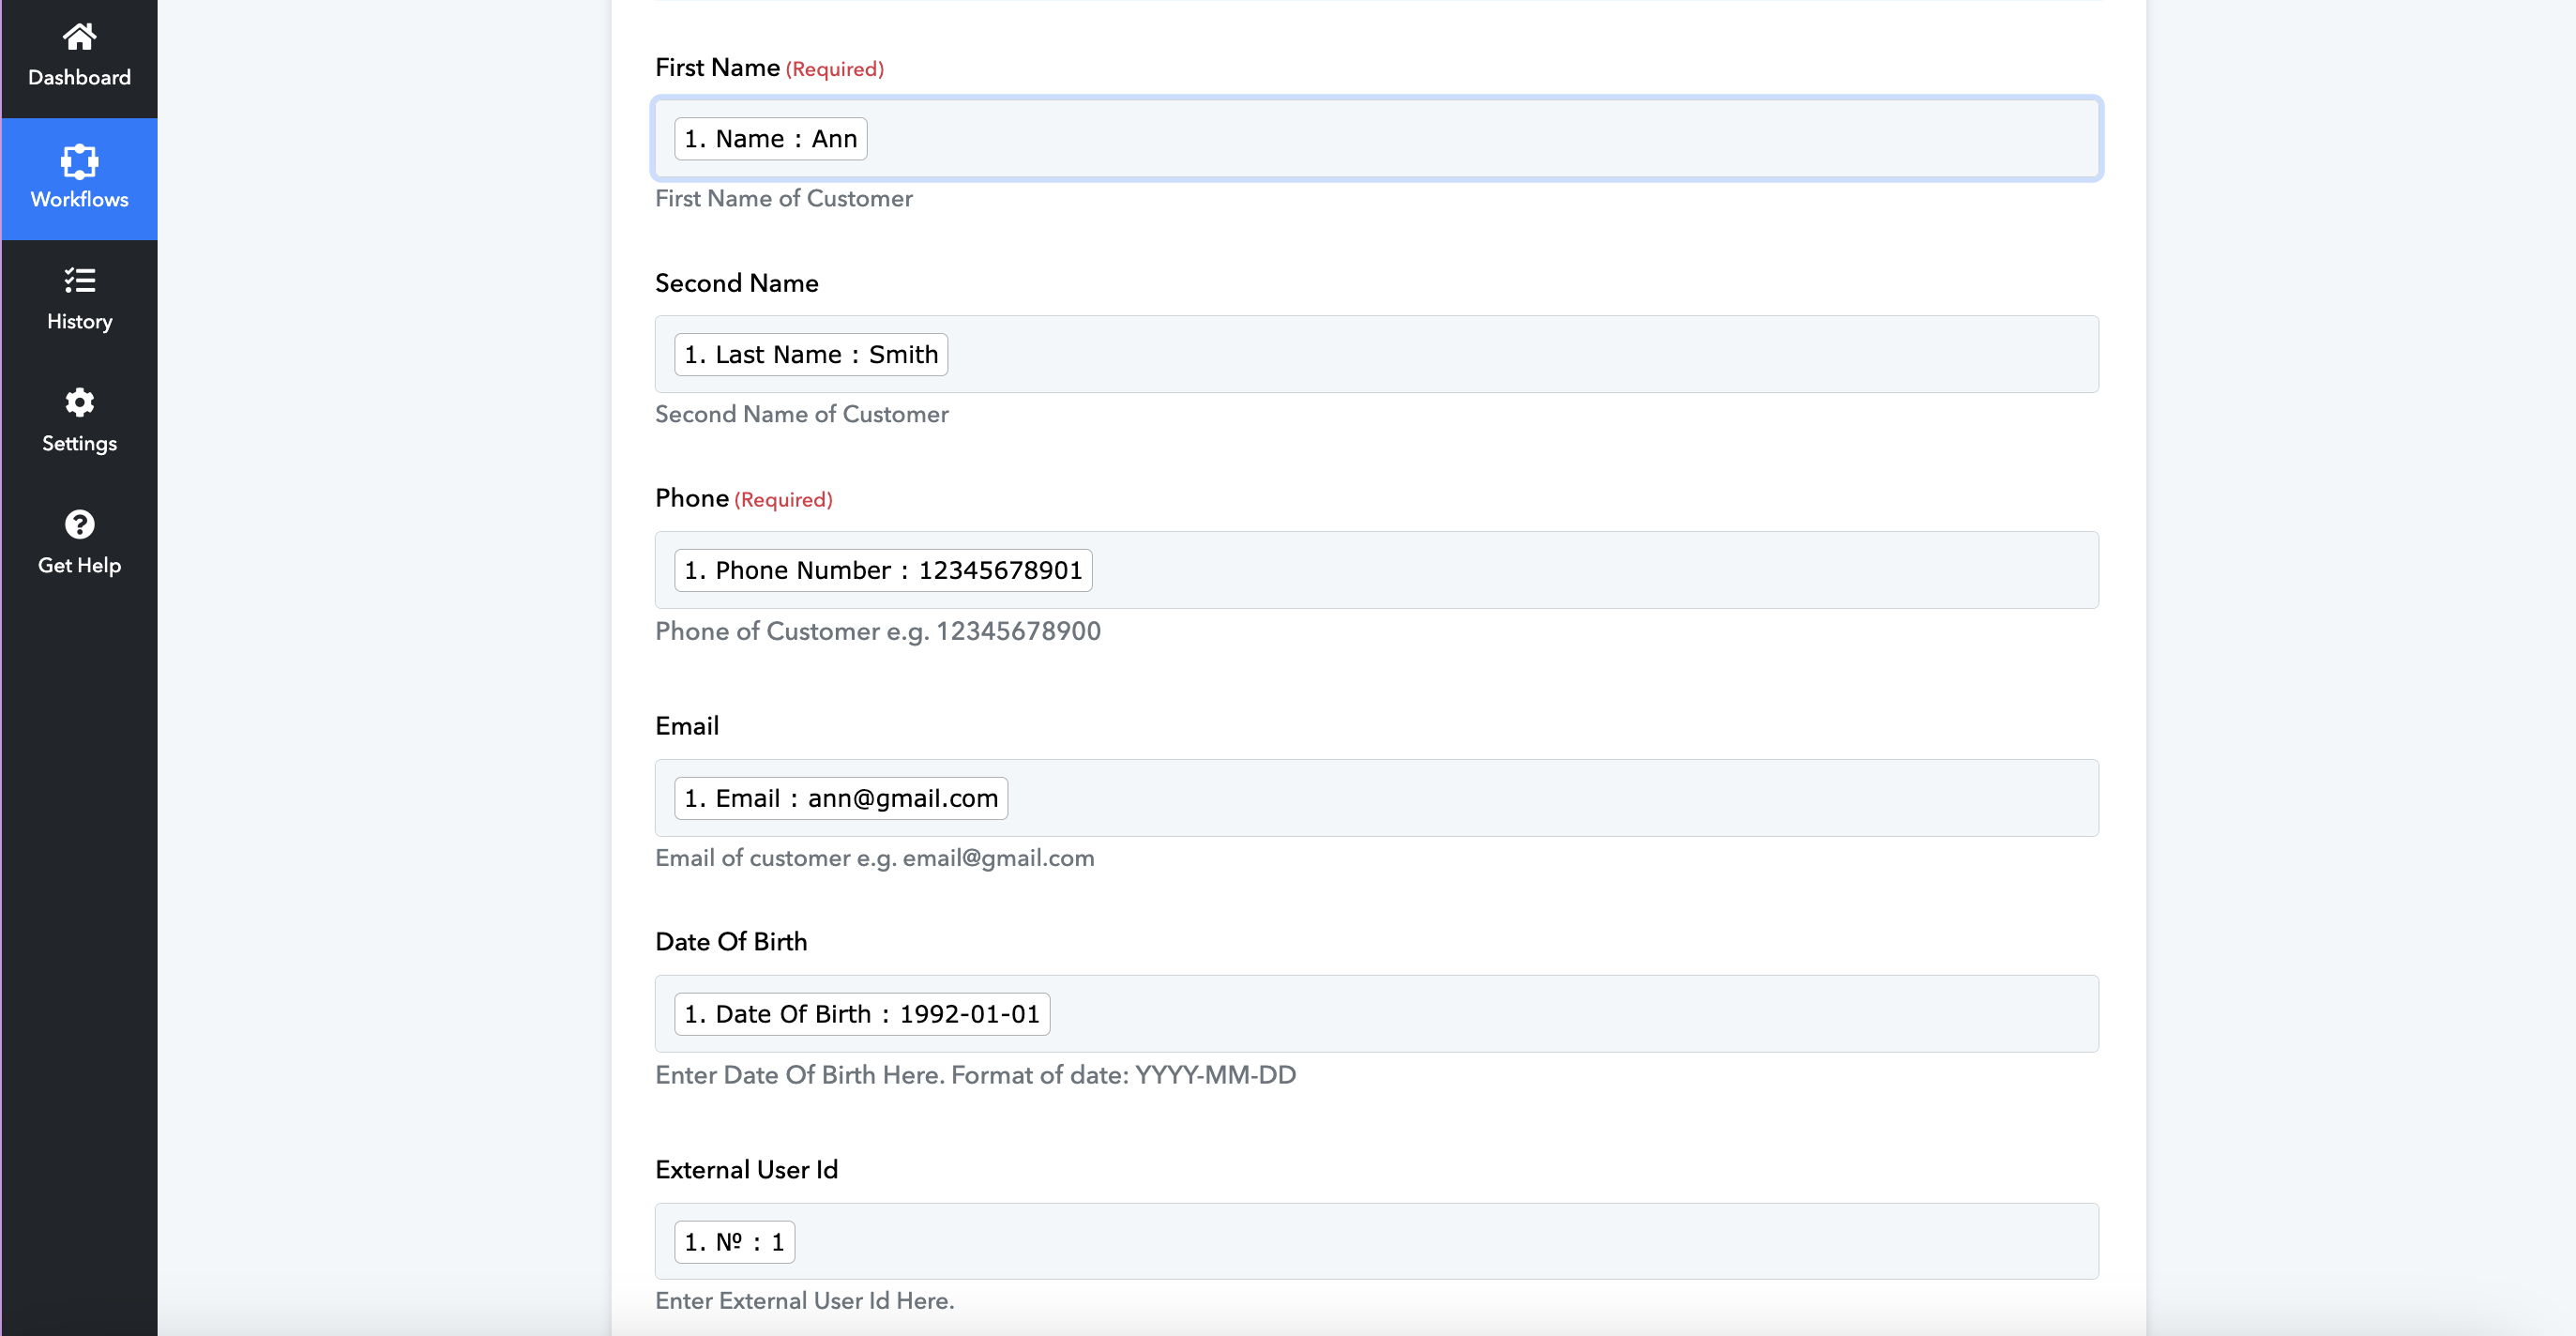Open the Workflows puzzle icon
This screenshot has height=1336, width=2576.
click(x=79, y=160)
